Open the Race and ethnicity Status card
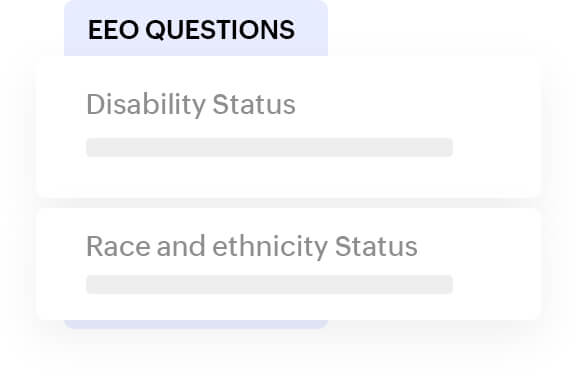The image size is (586, 385). (x=289, y=264)
